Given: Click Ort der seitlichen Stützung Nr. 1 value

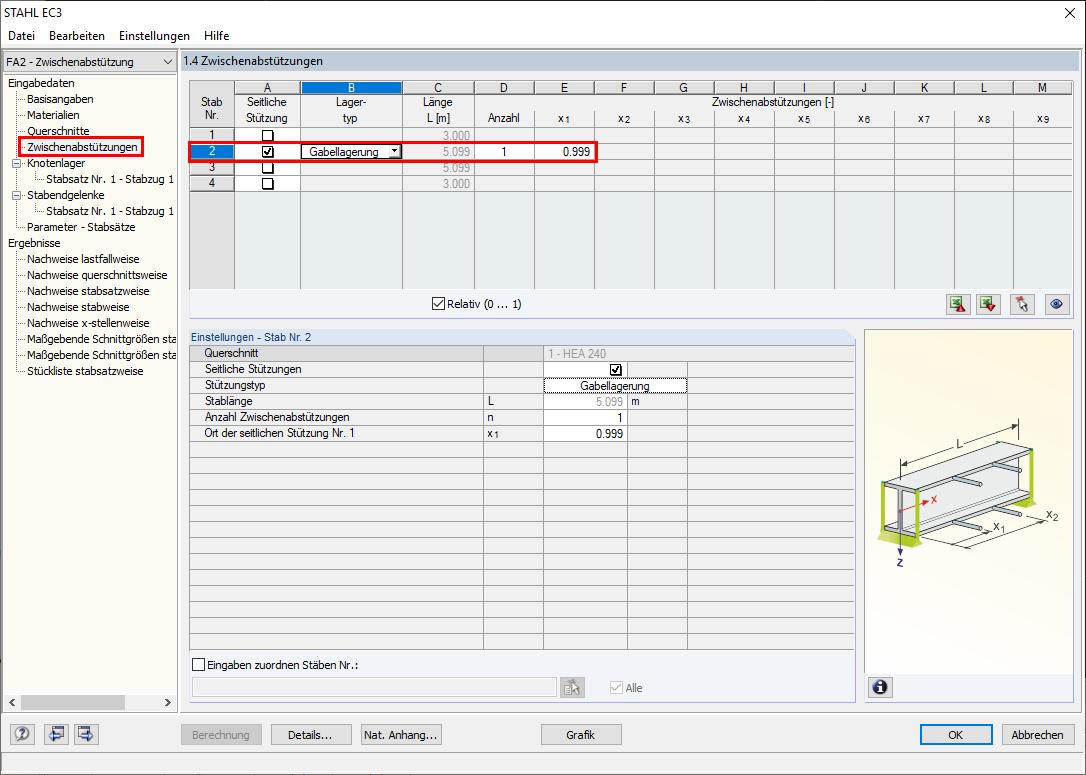Looking at the screenshot, I should click(585, 434).
